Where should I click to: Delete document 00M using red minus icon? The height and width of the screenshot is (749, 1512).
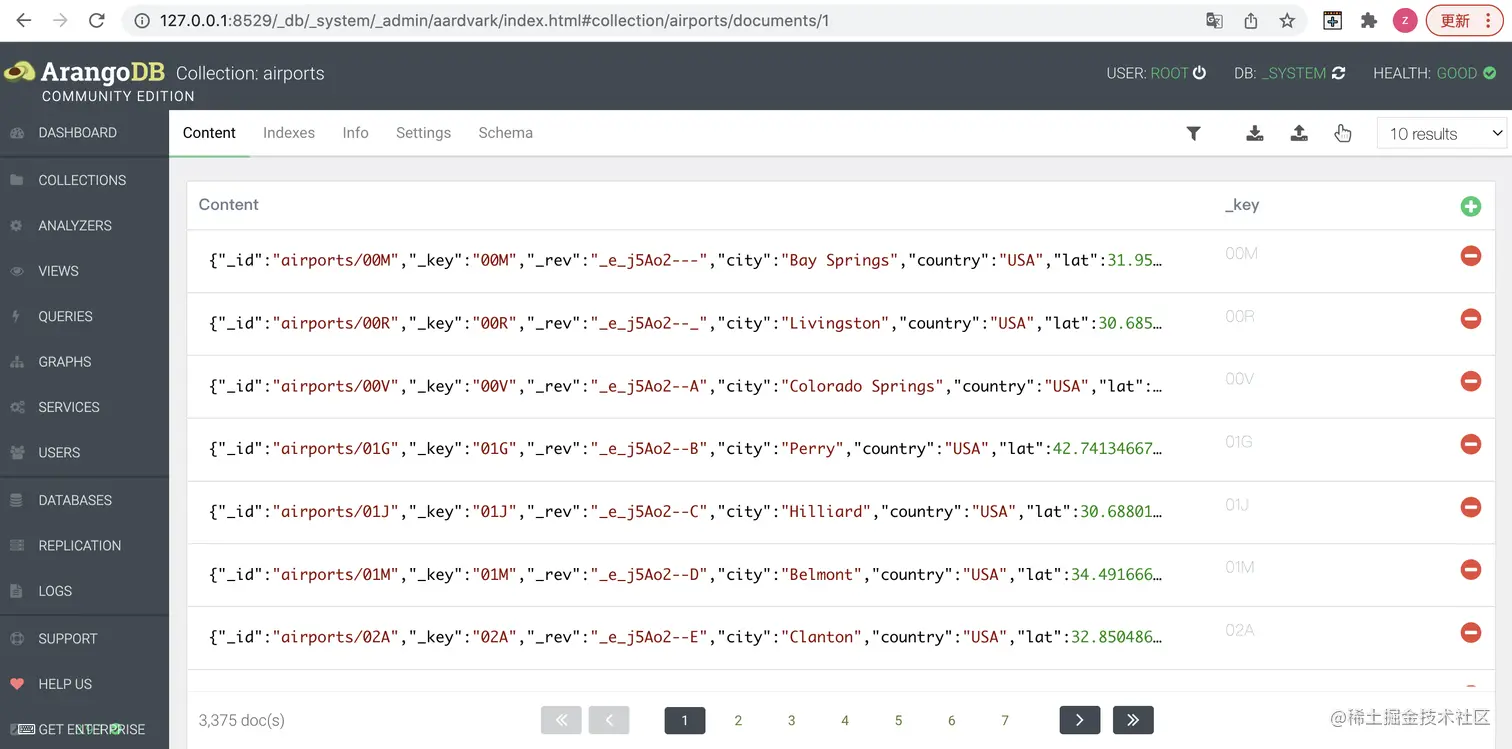[x=1470, y=256]
